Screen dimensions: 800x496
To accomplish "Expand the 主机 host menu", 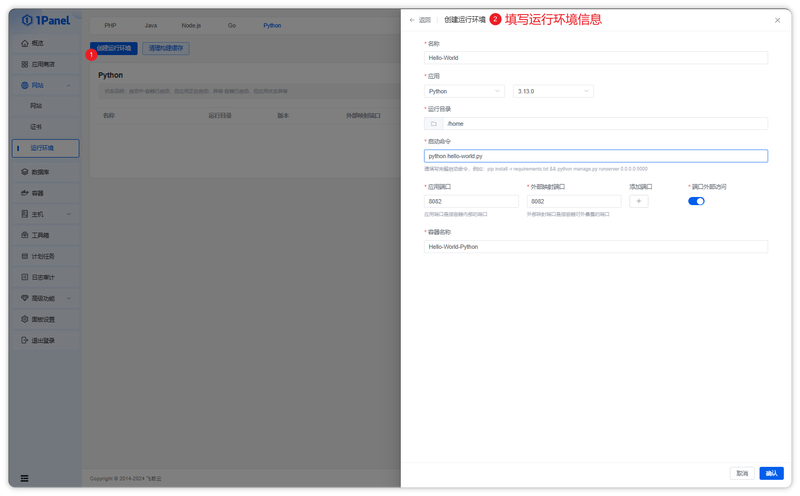I will point(45,214).
